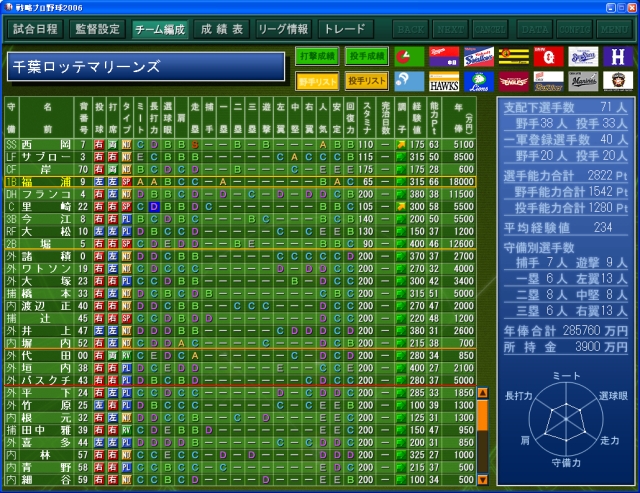Image resolution: width=640 pixels, height=493 pixels.
Task: Select the light blue Pacific League logo
Action: (409, 81)
